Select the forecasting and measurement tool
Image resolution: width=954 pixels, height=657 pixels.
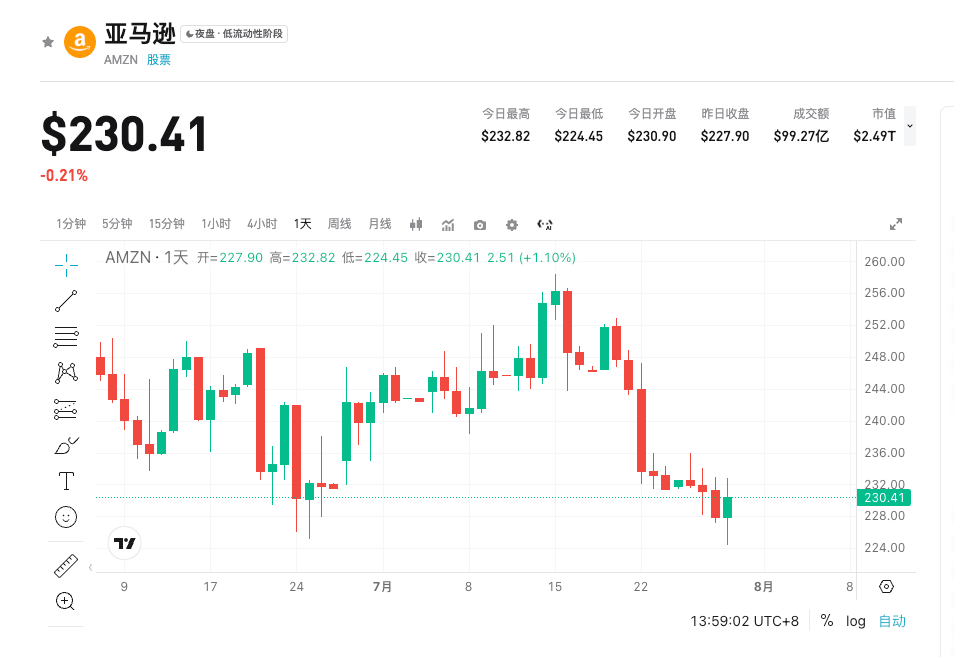[x=66, y=409]
